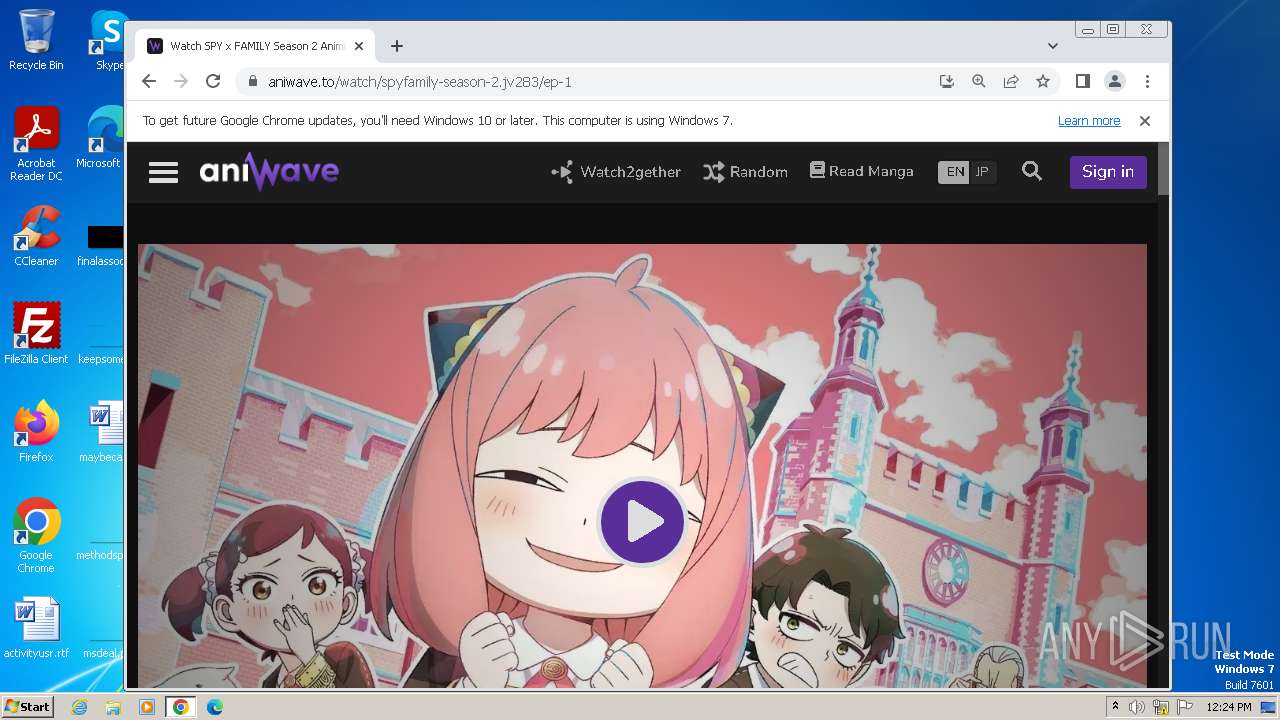Reload the aniwave page

click(x=213, y=82)
